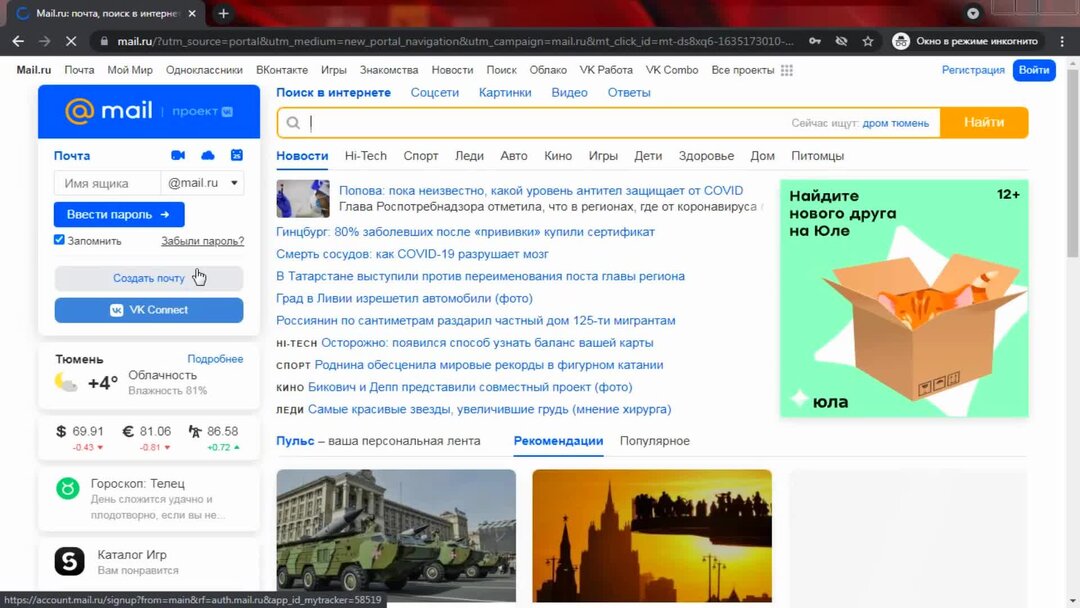The width and height of the screenshot is (1080, 608).
Task: Click the Найти search button
Action: coord(984,123)
